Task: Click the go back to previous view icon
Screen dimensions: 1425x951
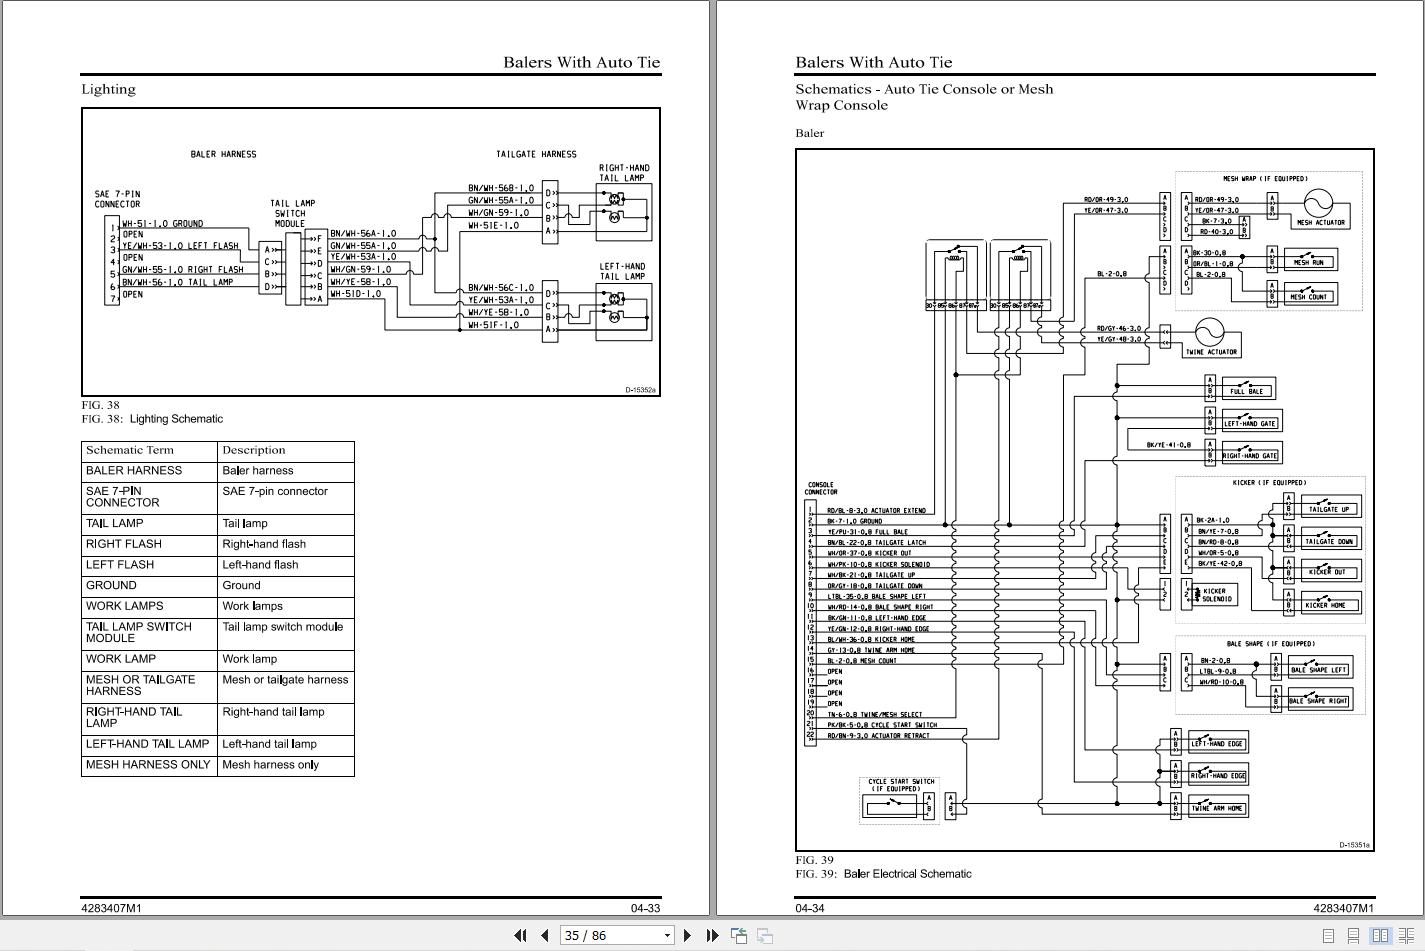Action: (739, 935)
